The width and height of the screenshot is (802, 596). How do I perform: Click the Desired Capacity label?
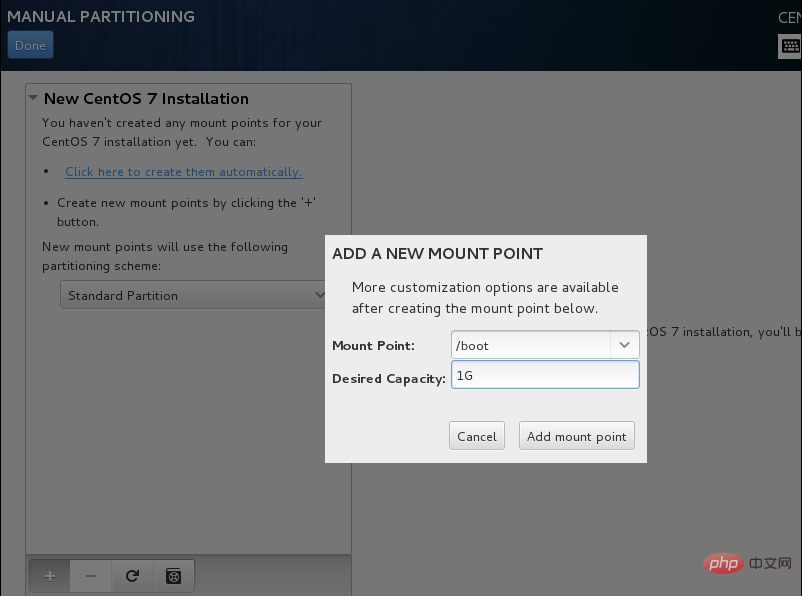pyautogui.click(x=389, y=379)
